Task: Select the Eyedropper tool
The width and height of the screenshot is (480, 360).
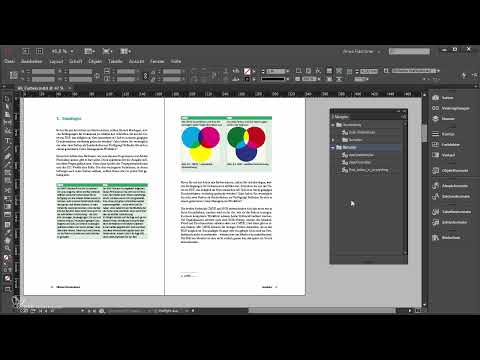Action: pyautogui.click(x=7, y=232)
